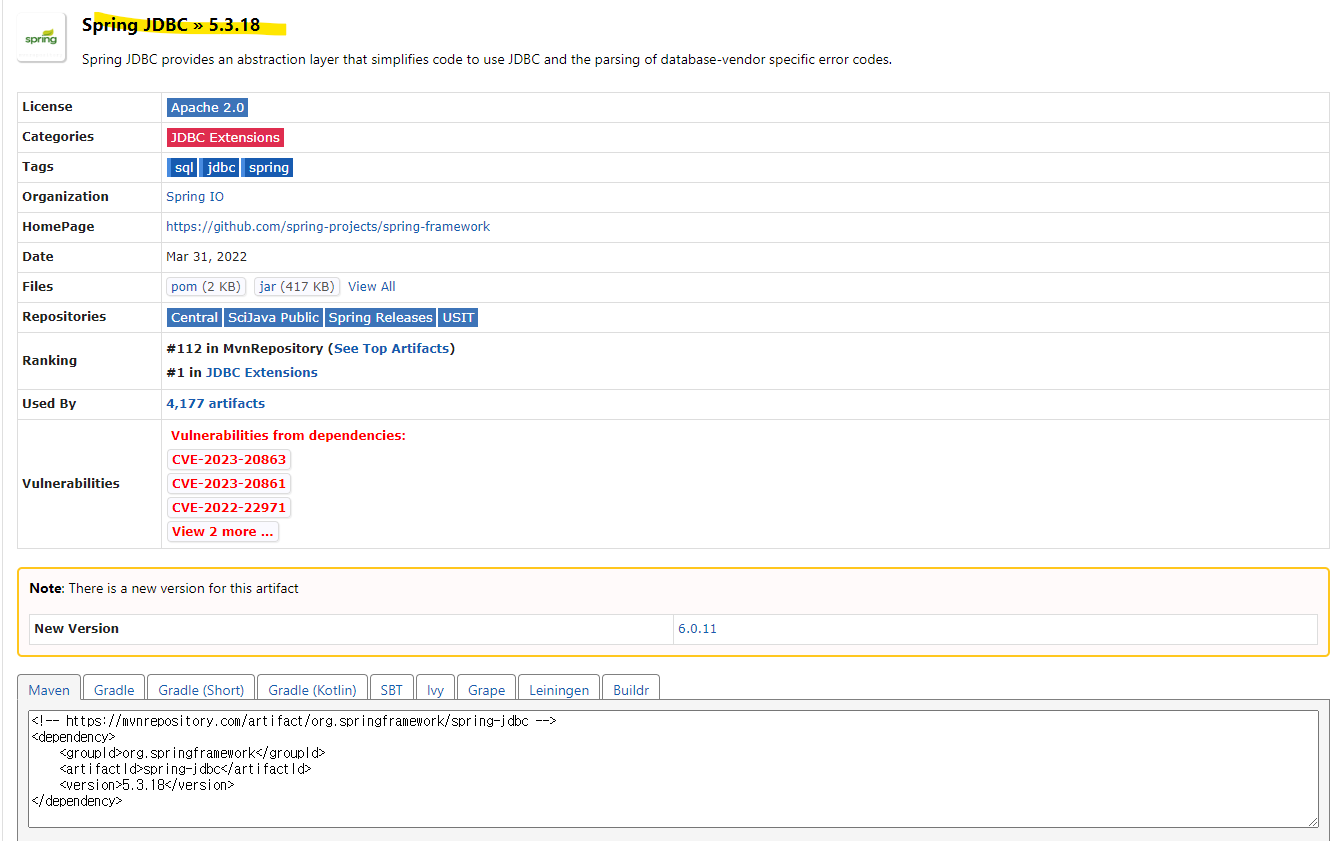This screenshot has height=841, width=1336.
Task: Click the Used By row label
Action: (49, 404)
